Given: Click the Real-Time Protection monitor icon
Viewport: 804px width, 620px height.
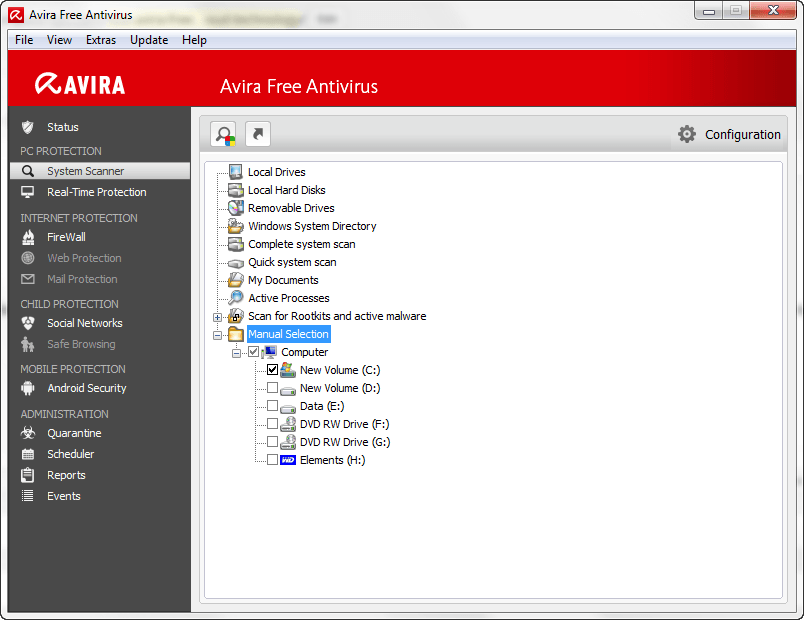Looking at the screenshot, I should tap(28, 192).
